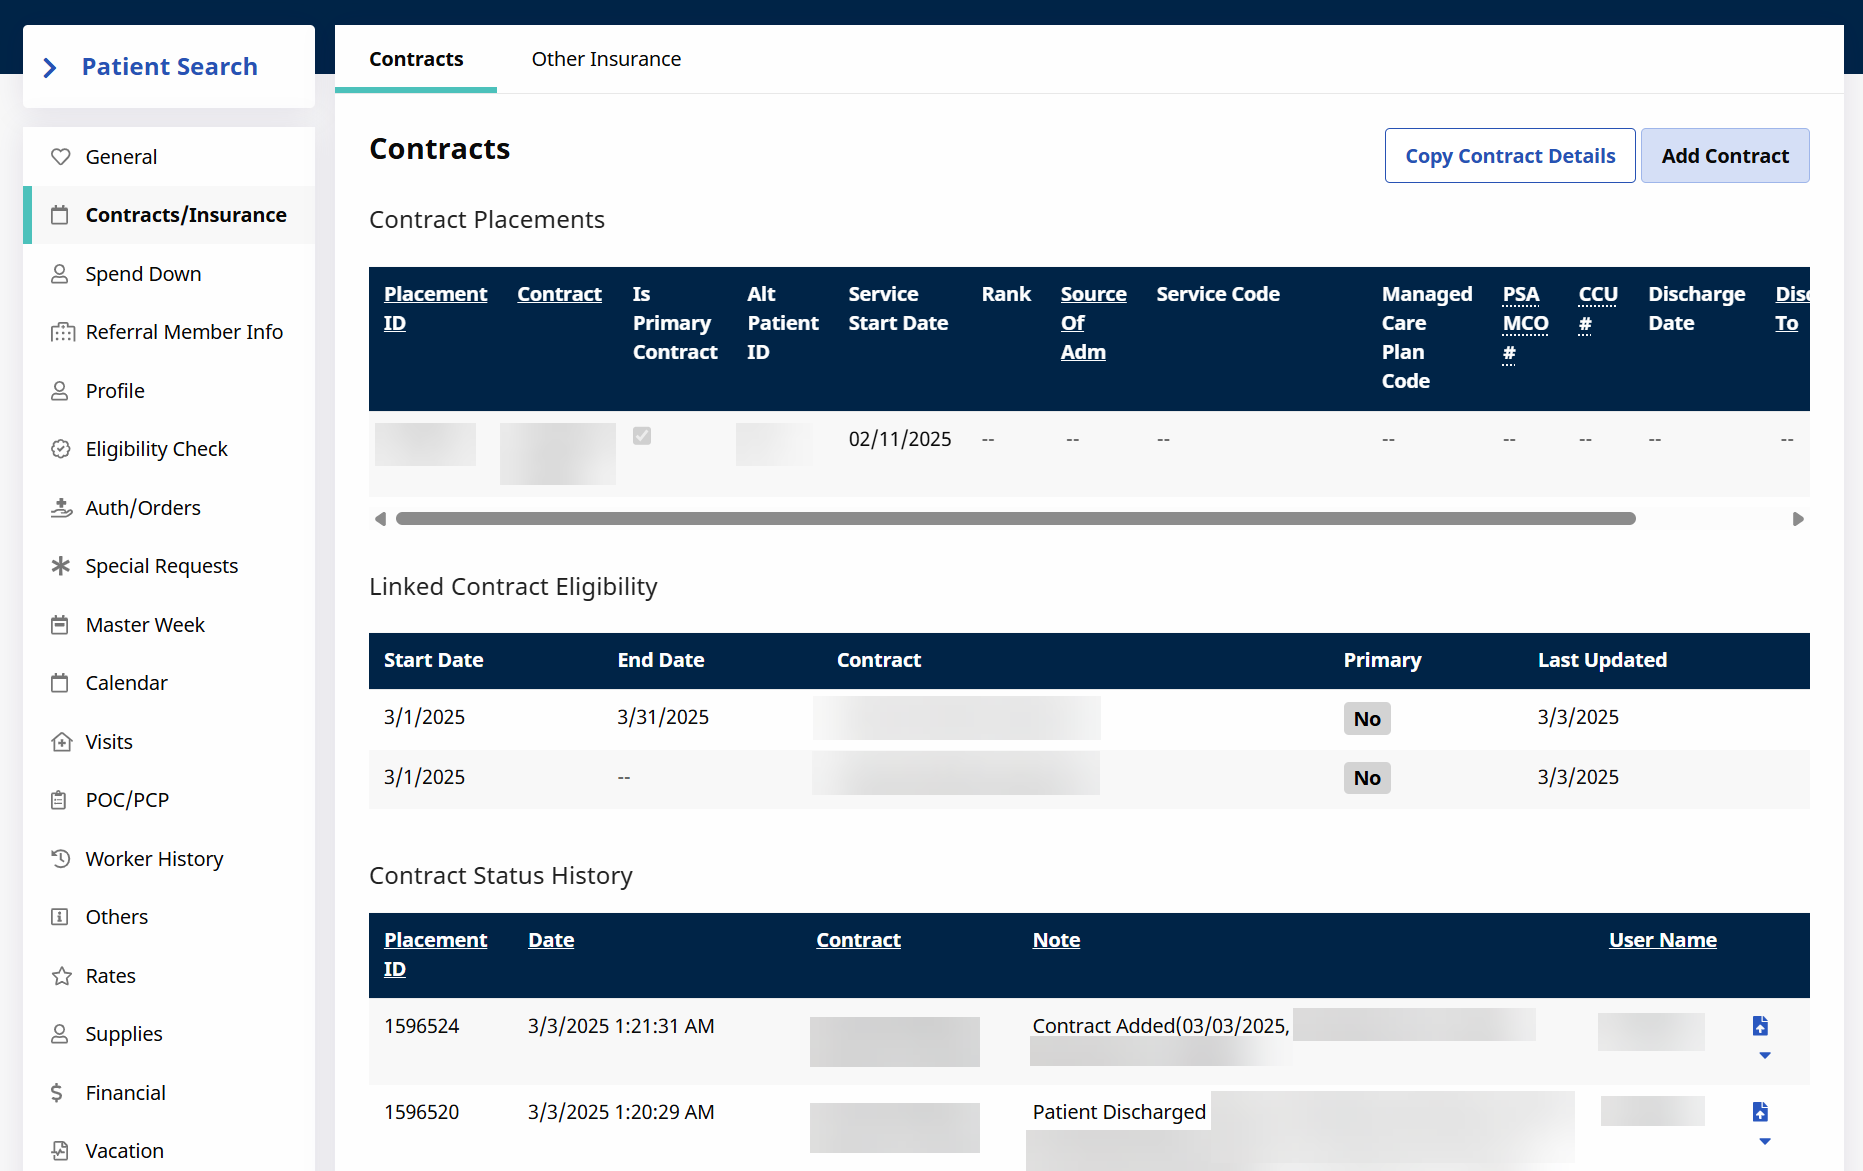Open Special Requests in the sidebar
This screenshot has width=1863, height=1171.
(169, 566)
